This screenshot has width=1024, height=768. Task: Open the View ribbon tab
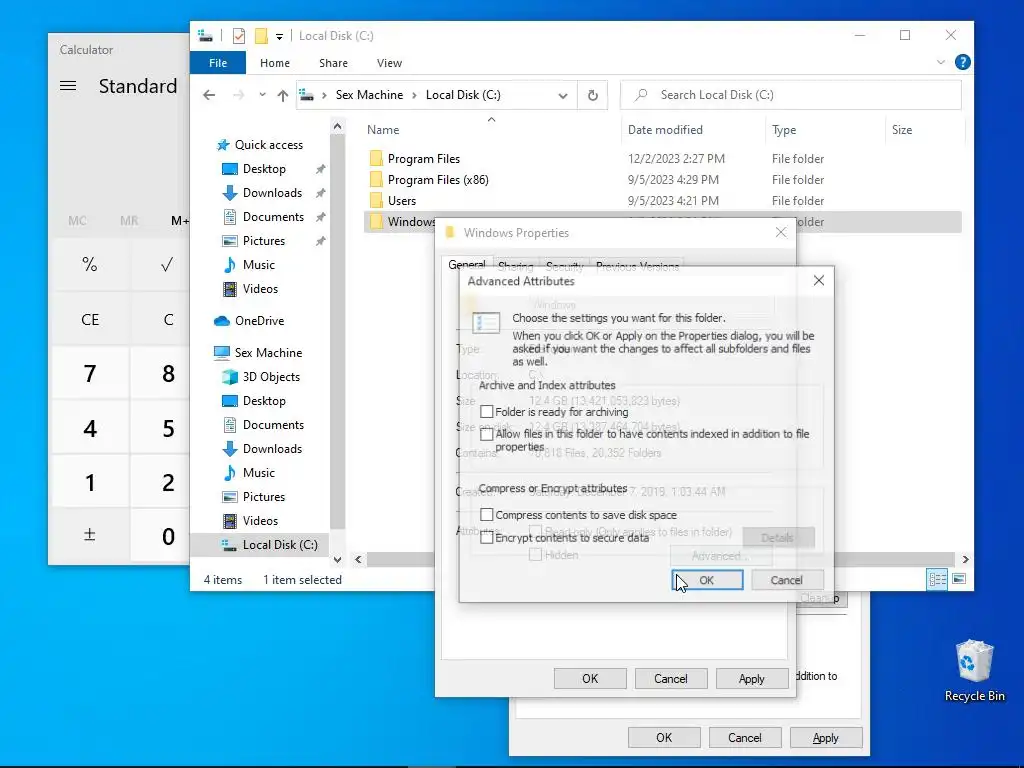click(x=389, y=63)
